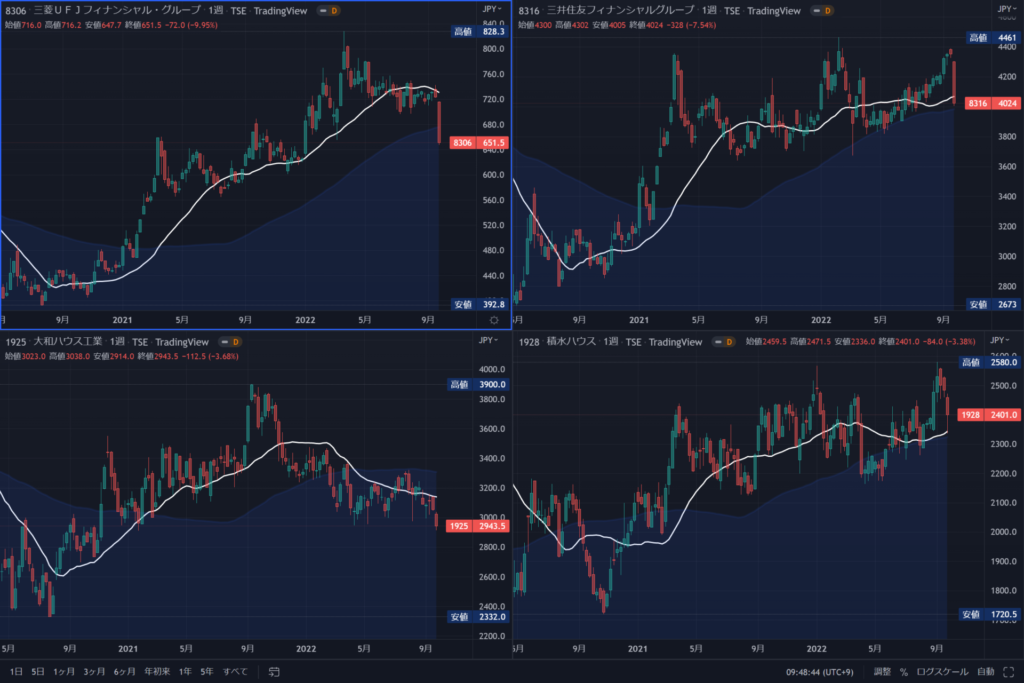Select 年初来 year-to-date range
The height and width of the screenshot is (683, 1024).
[157, 671]
